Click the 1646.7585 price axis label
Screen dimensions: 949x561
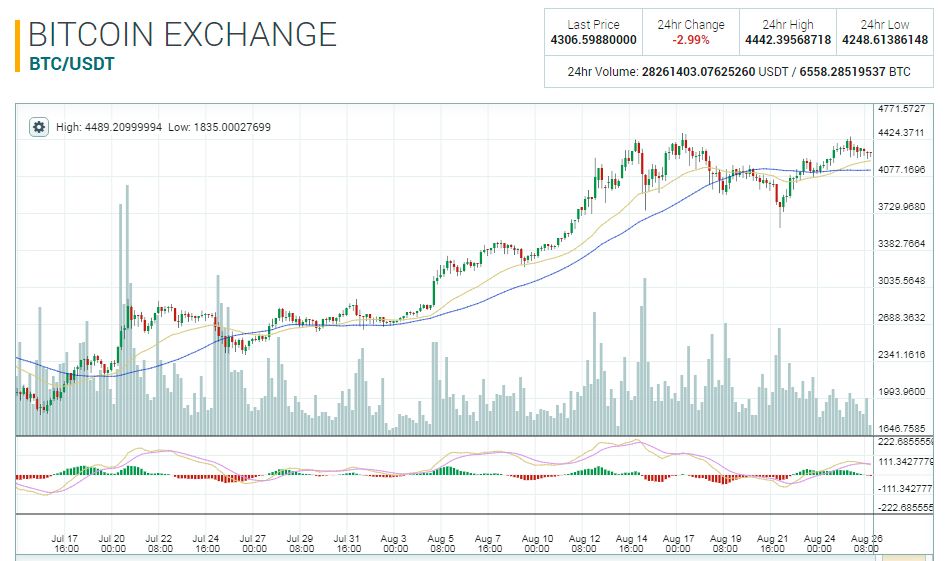pos(901,429)
